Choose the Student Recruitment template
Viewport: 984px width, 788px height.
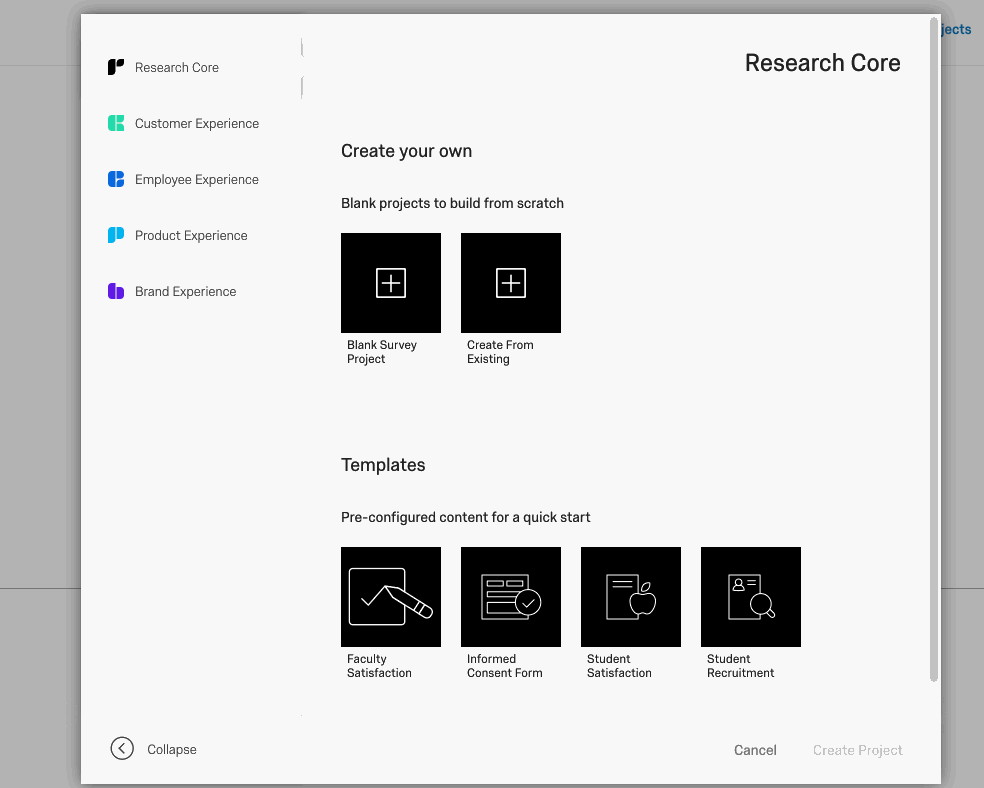tap(751, 597)
